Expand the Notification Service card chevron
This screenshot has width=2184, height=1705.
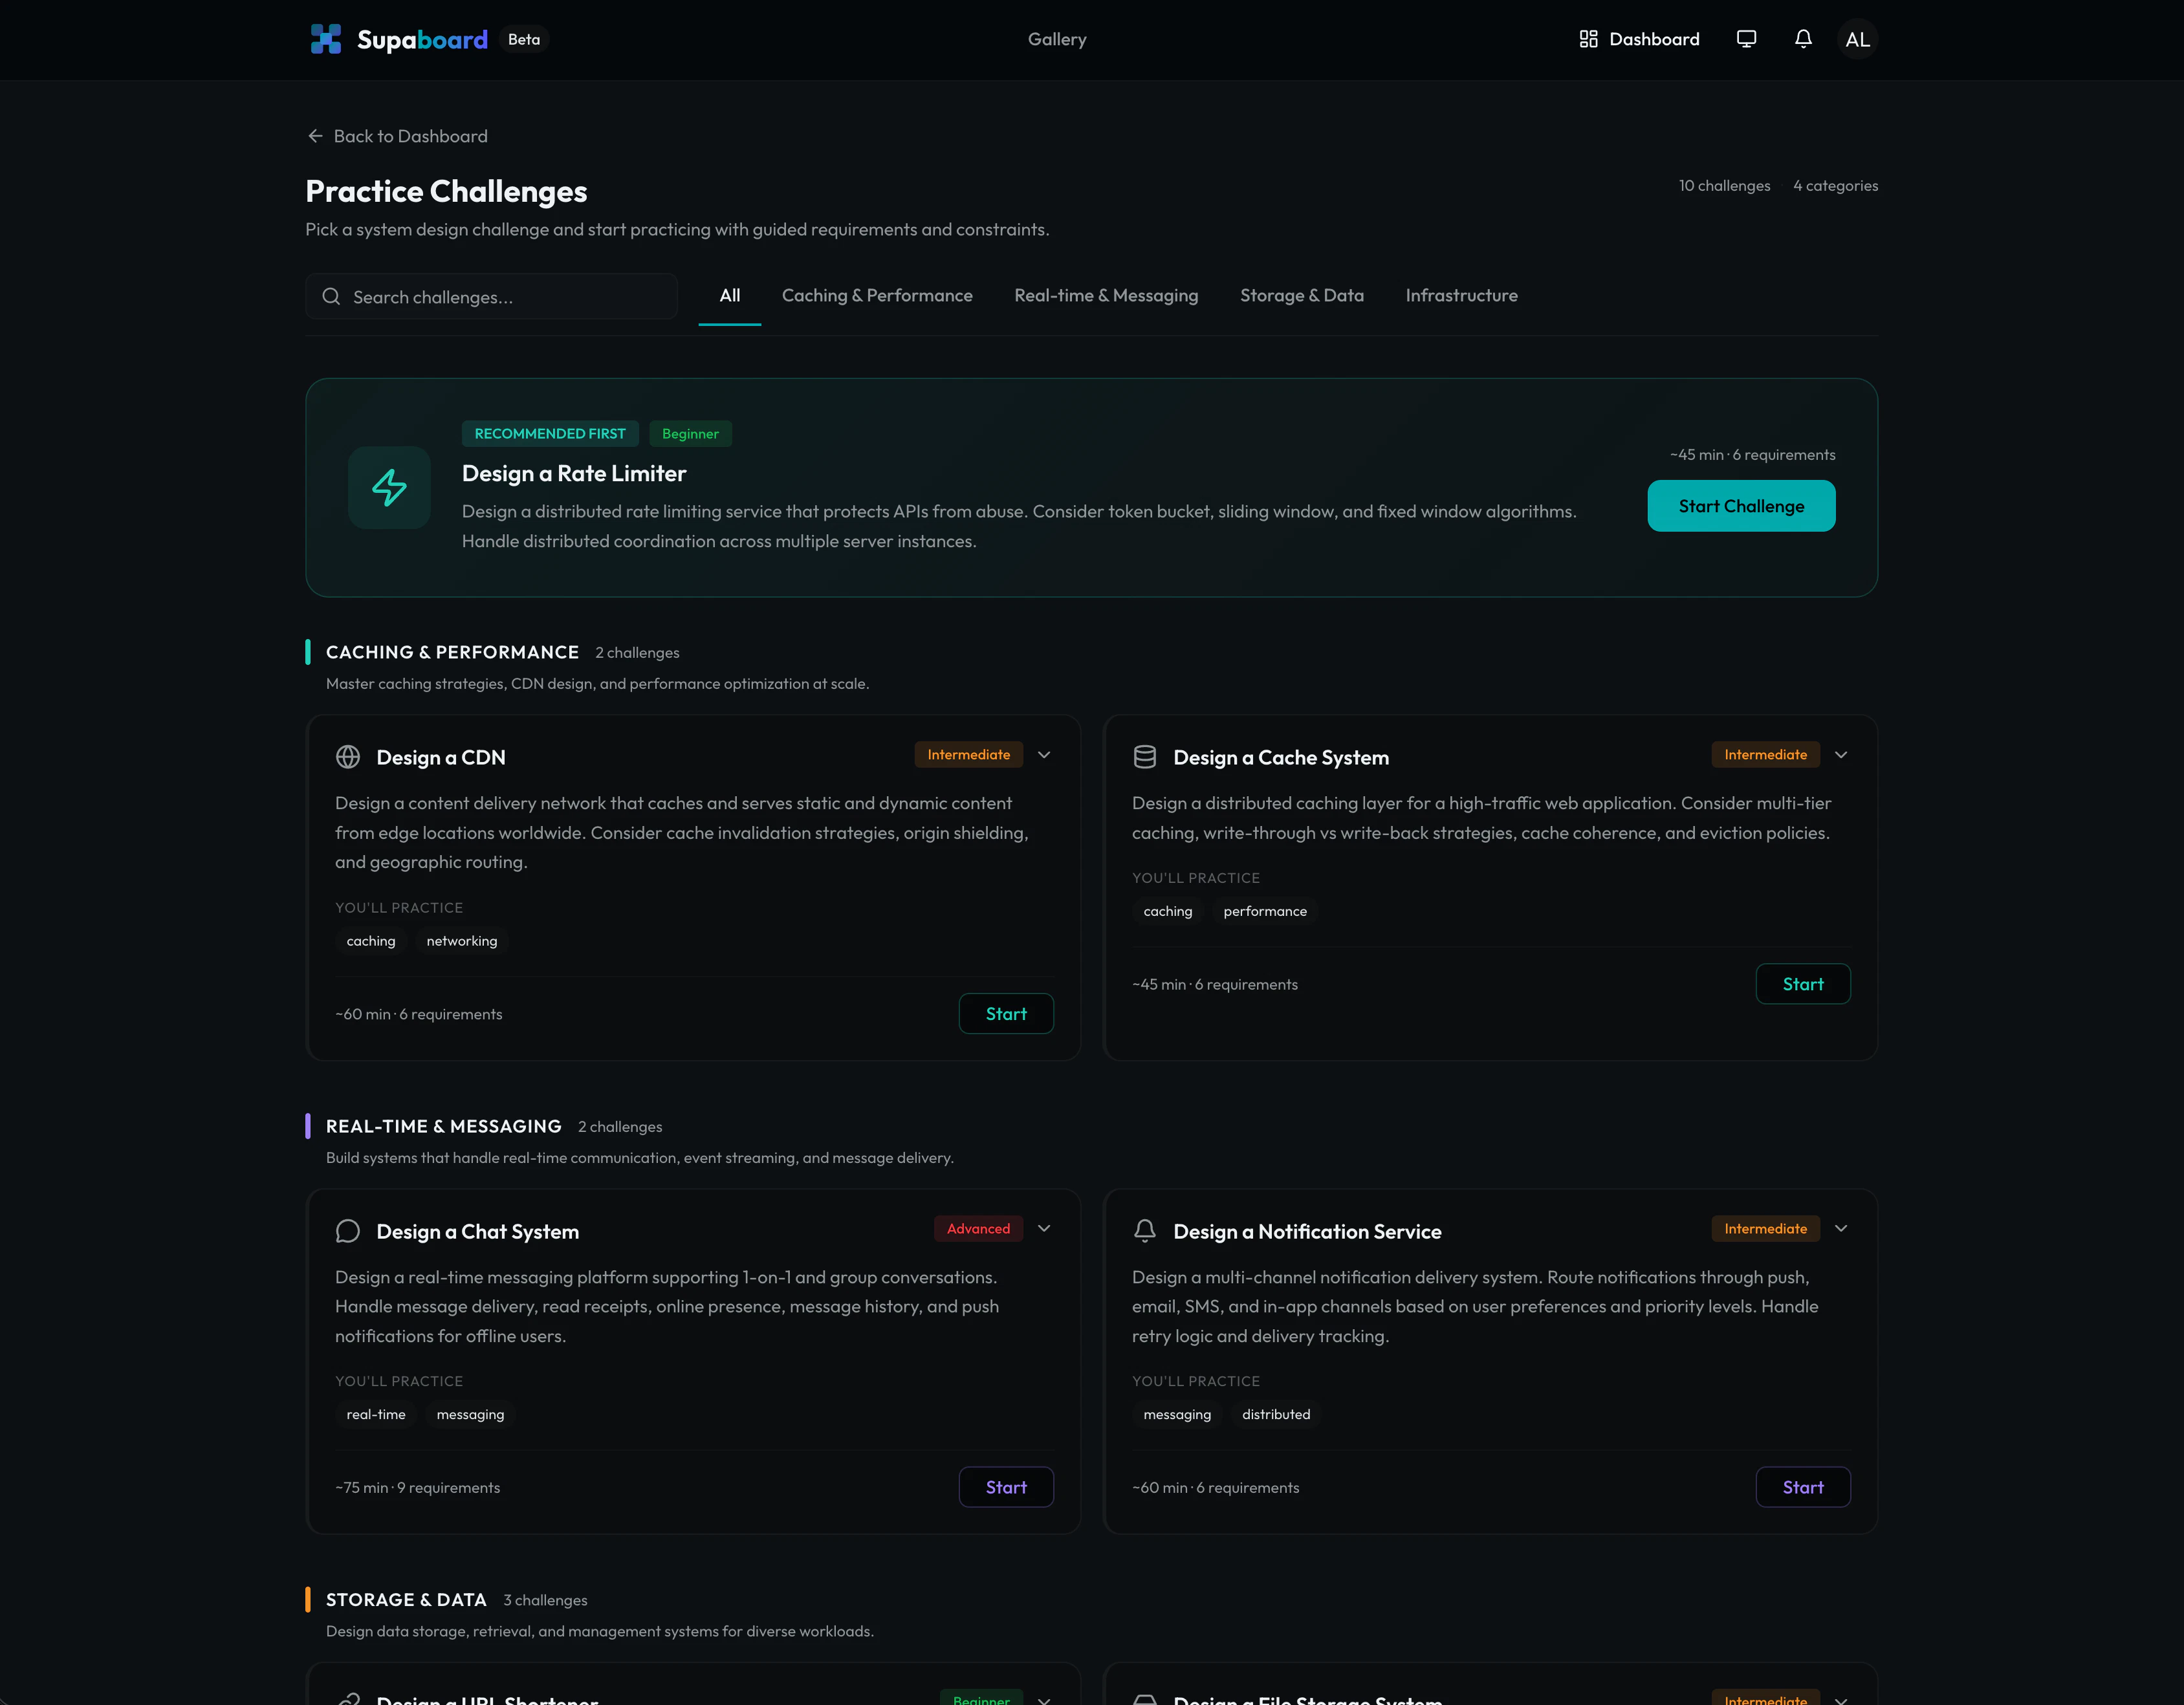[x=1840, y=1229]
